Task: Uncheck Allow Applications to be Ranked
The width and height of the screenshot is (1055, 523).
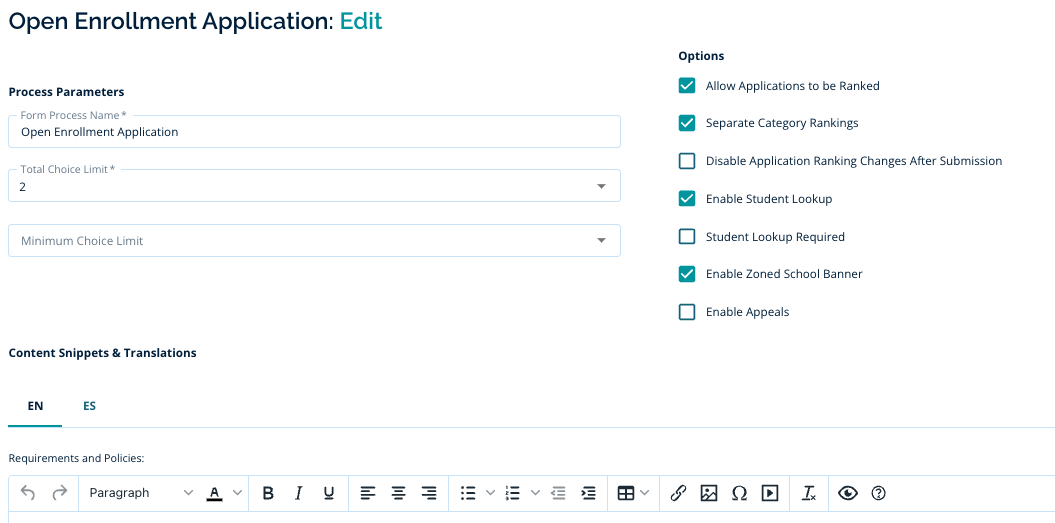Action: pos(687,86)
